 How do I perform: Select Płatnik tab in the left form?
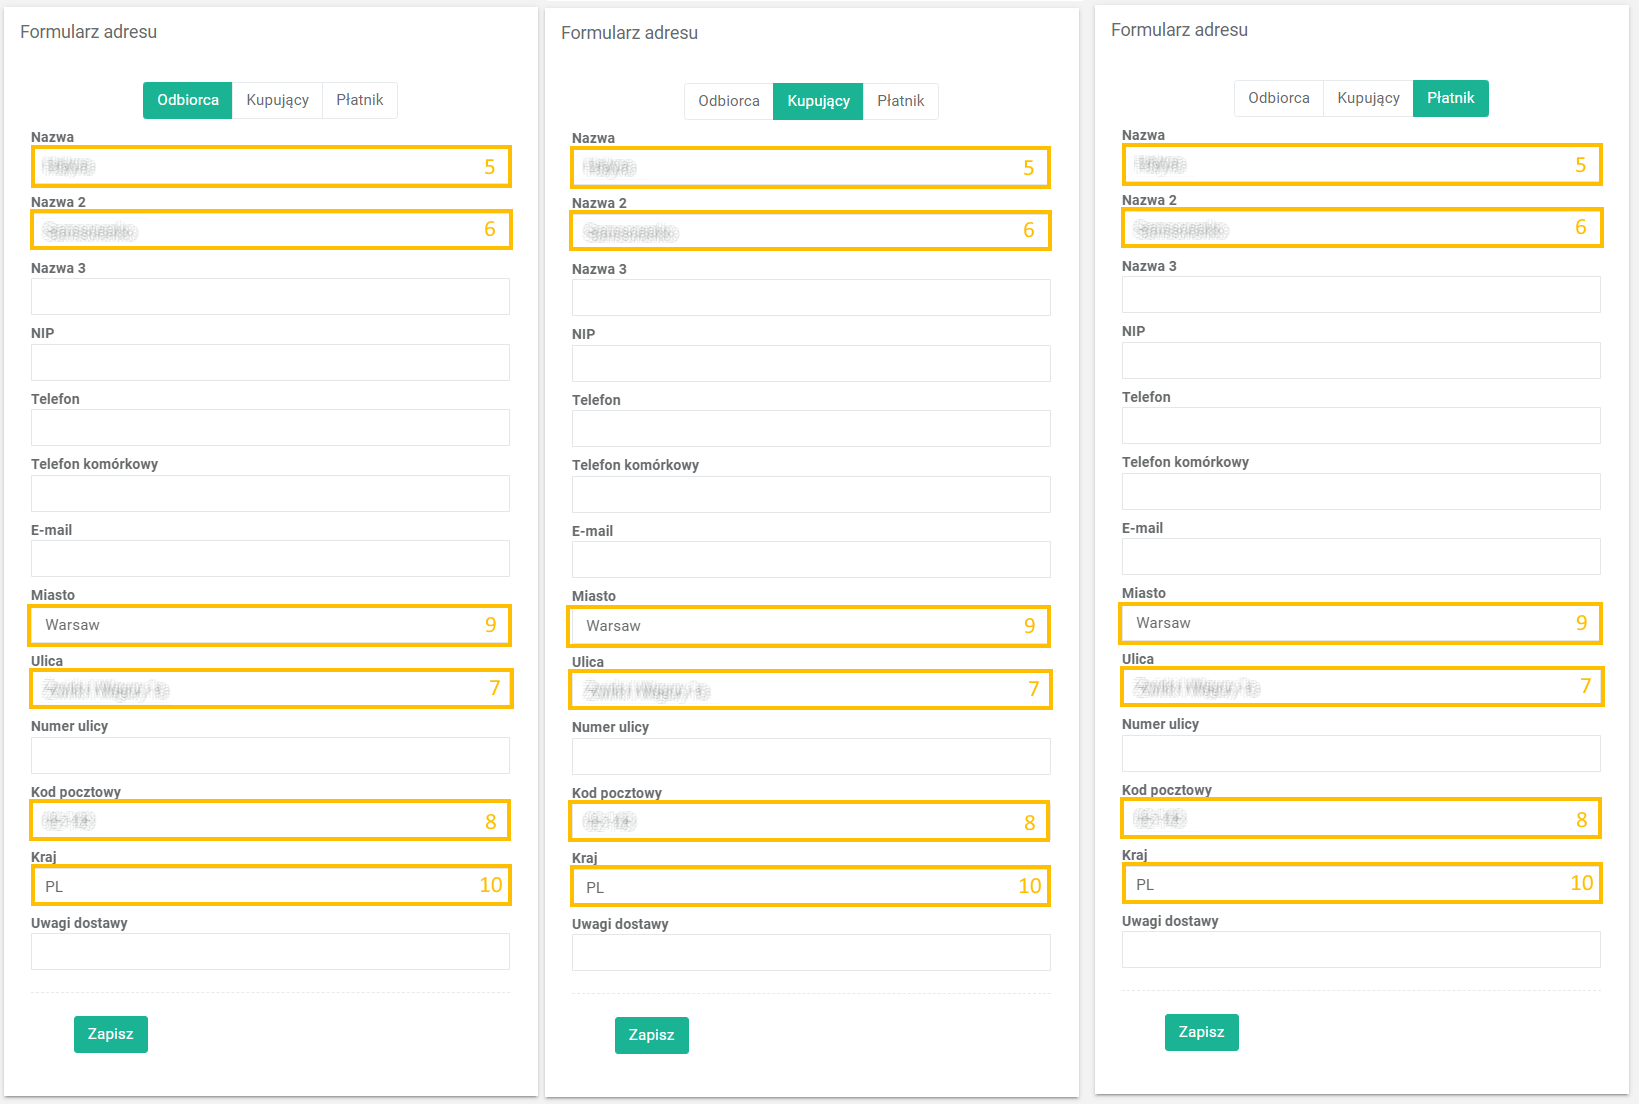[x=359, y=100]
